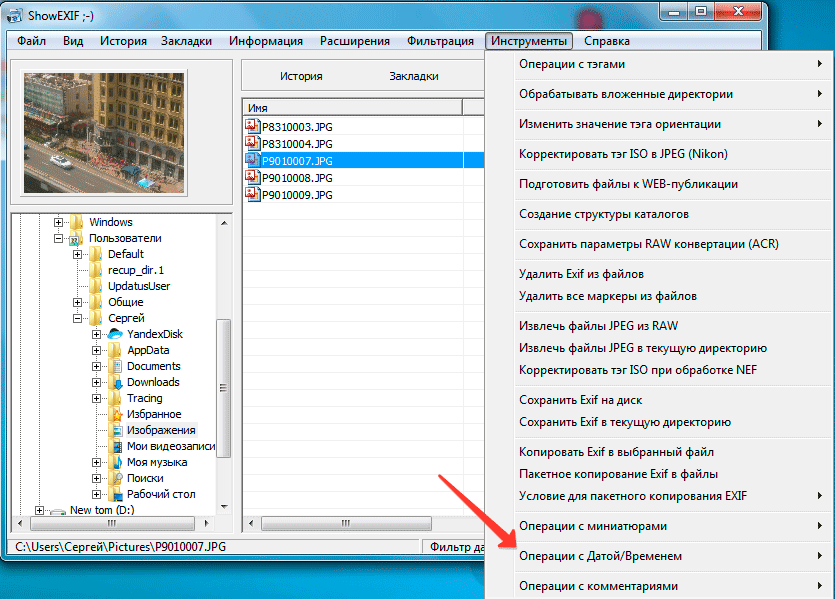The width and height of the screenshot is (835, 599).
Task: Click the Windows folder icon
Action: pos(77,222)
